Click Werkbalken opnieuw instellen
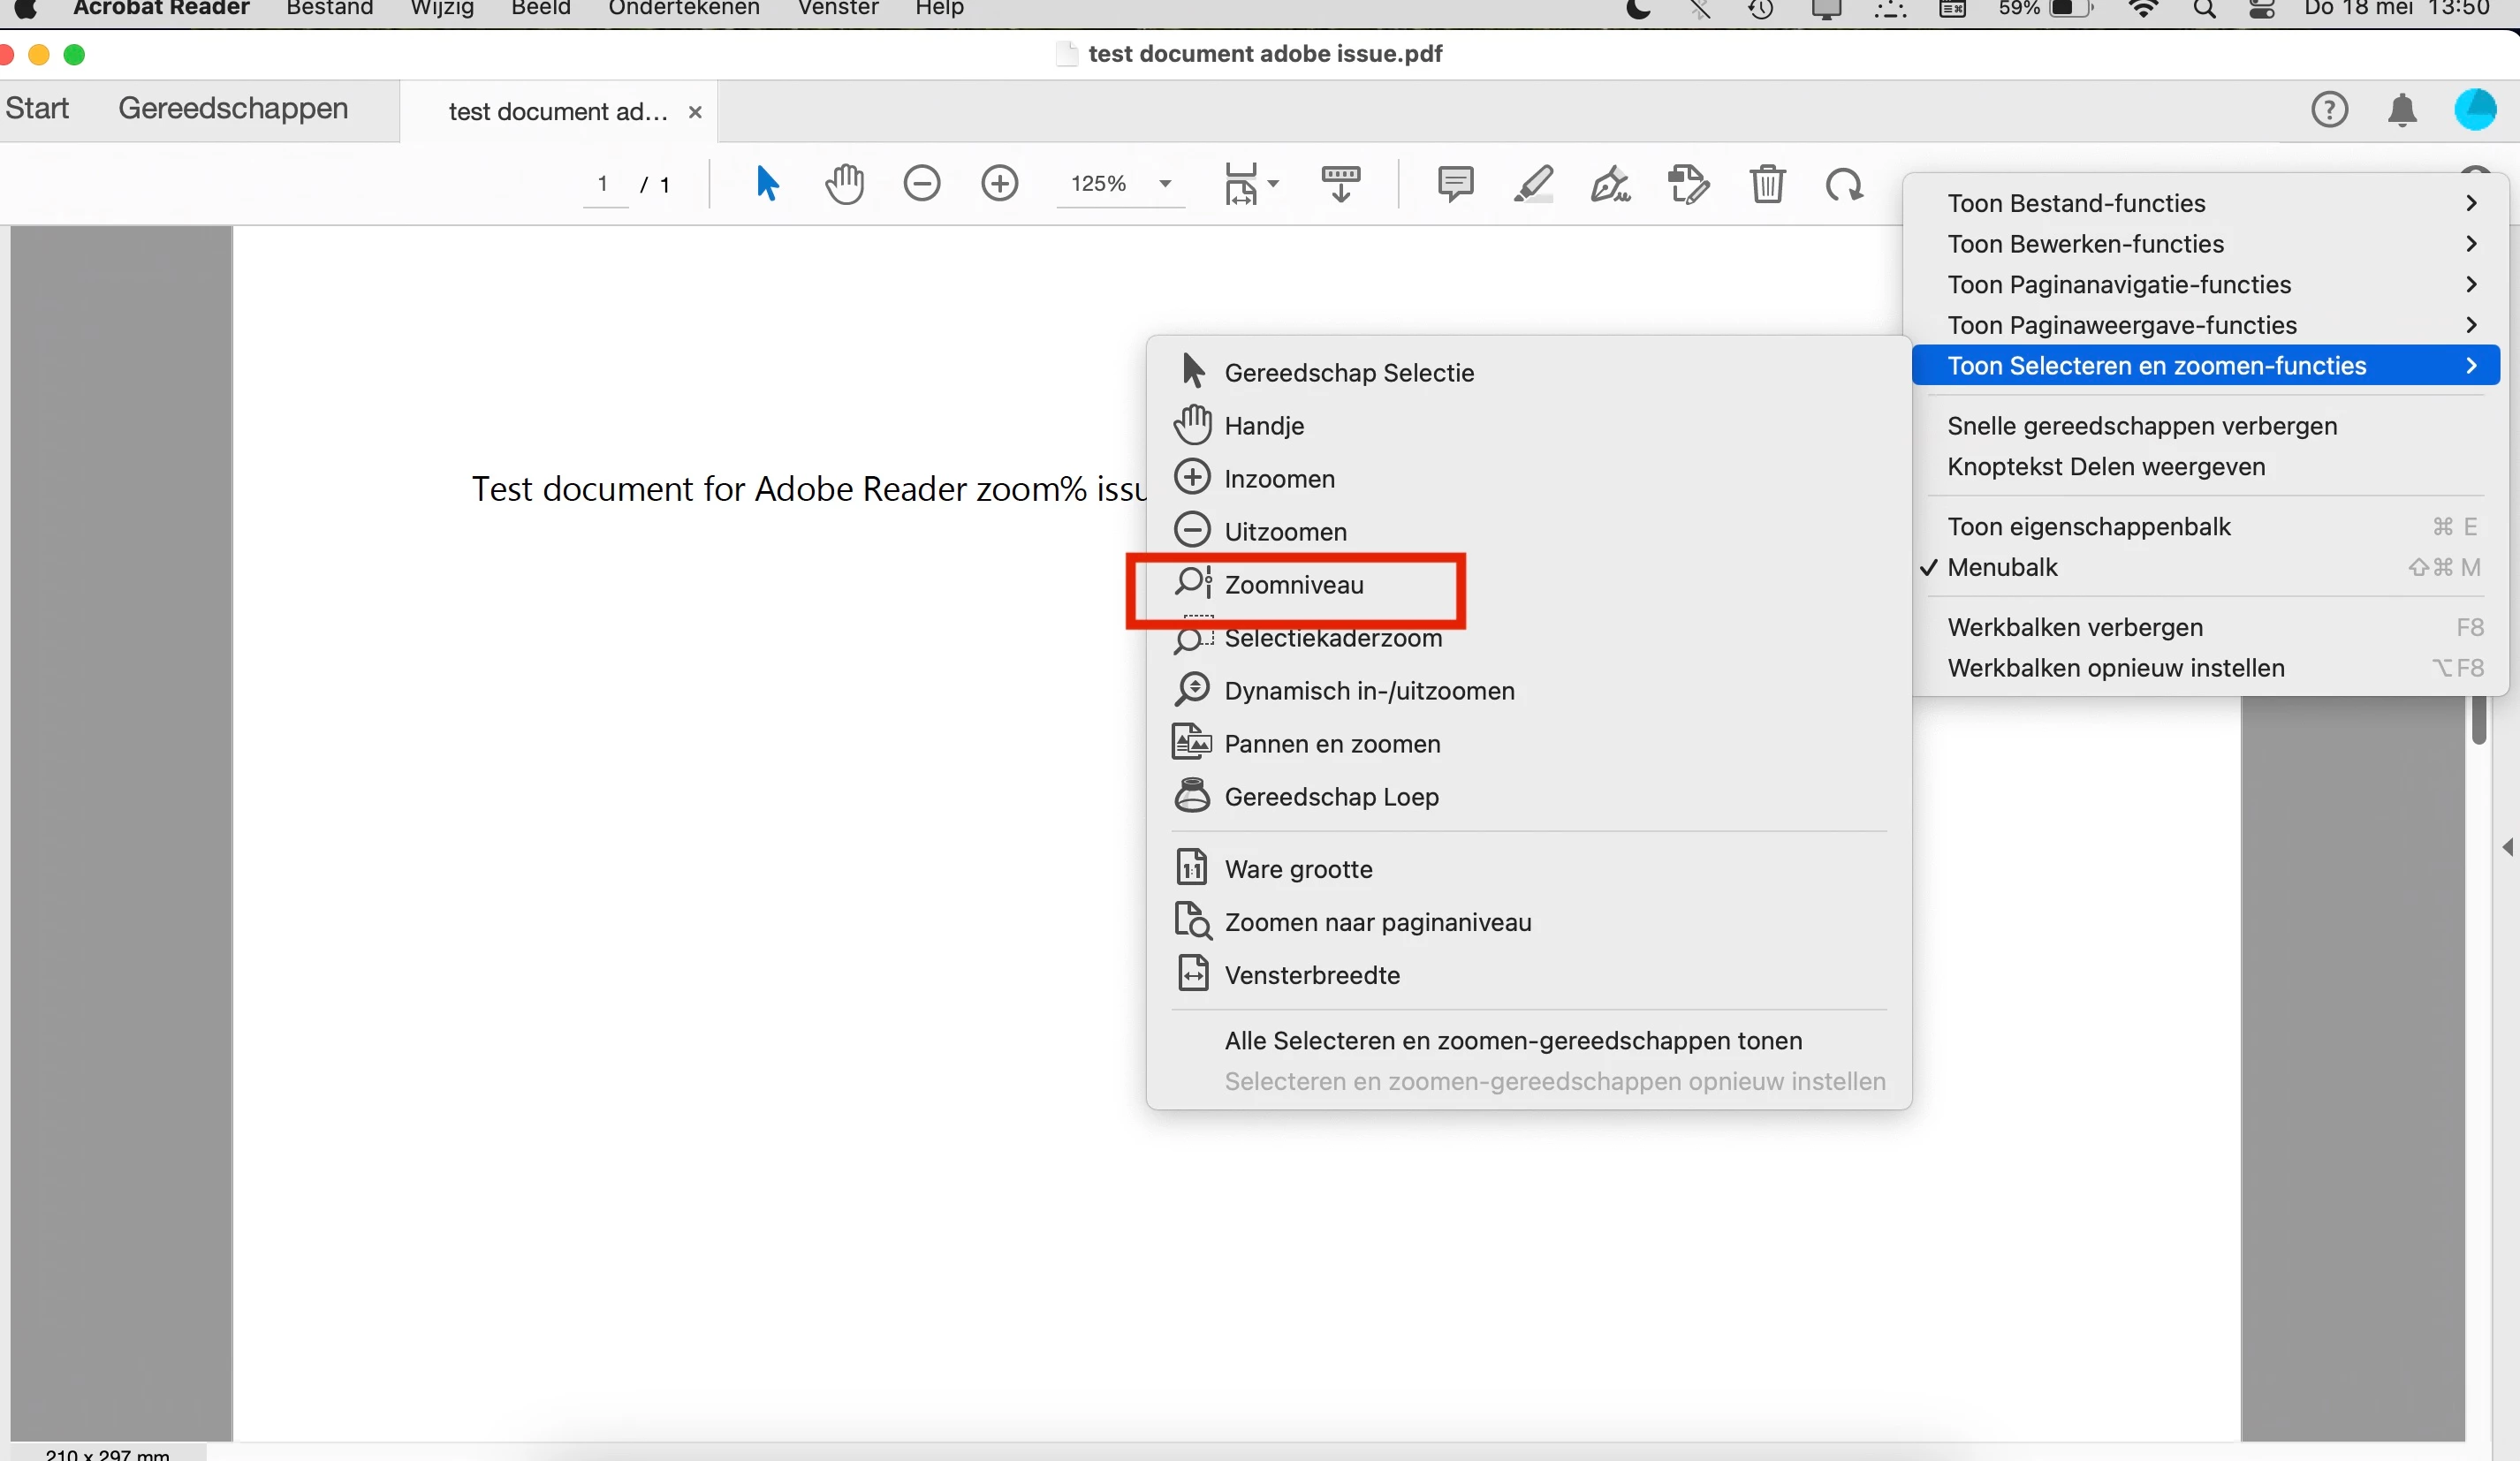The image size is (2520, 1461). [2115, 668]
